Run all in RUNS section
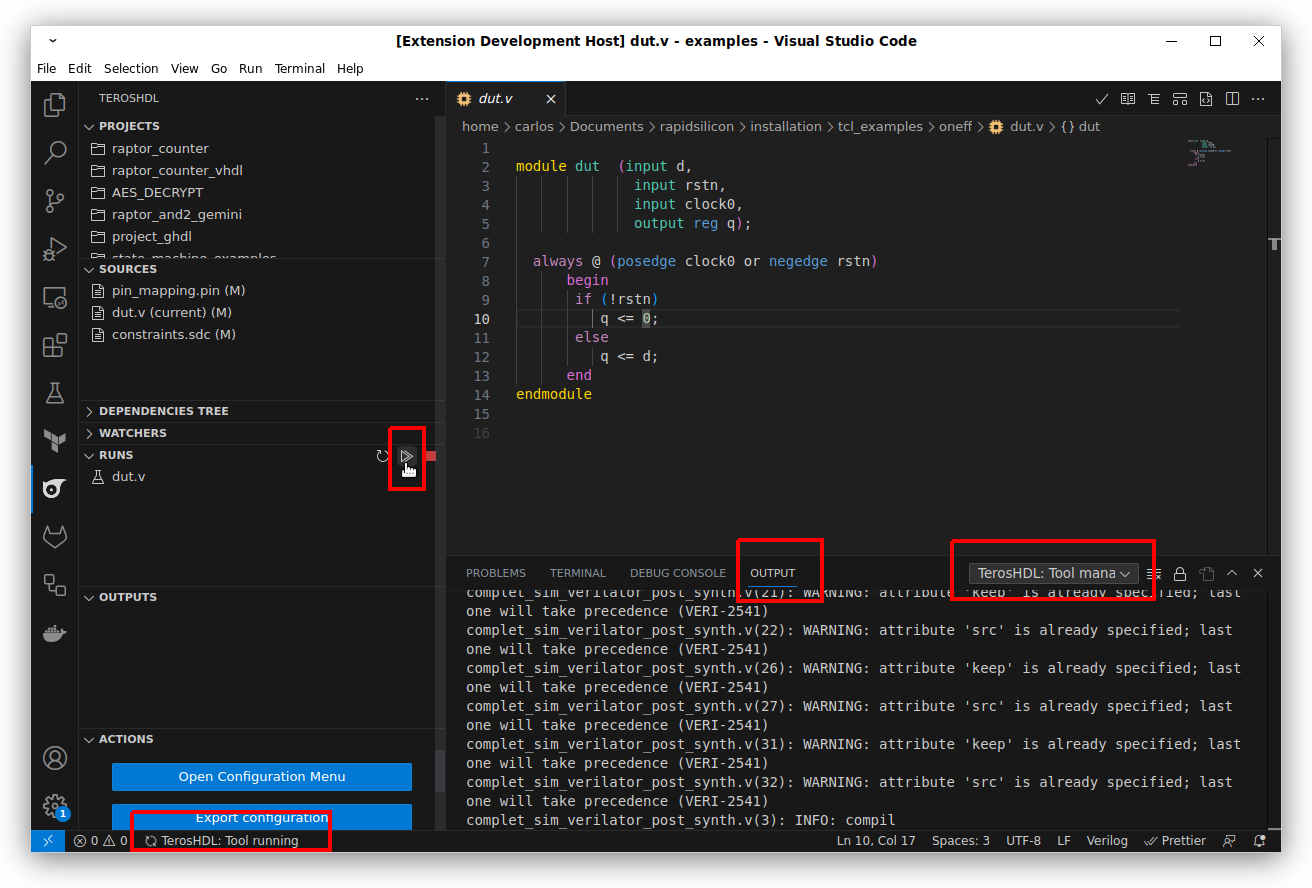 click(406, 456)
